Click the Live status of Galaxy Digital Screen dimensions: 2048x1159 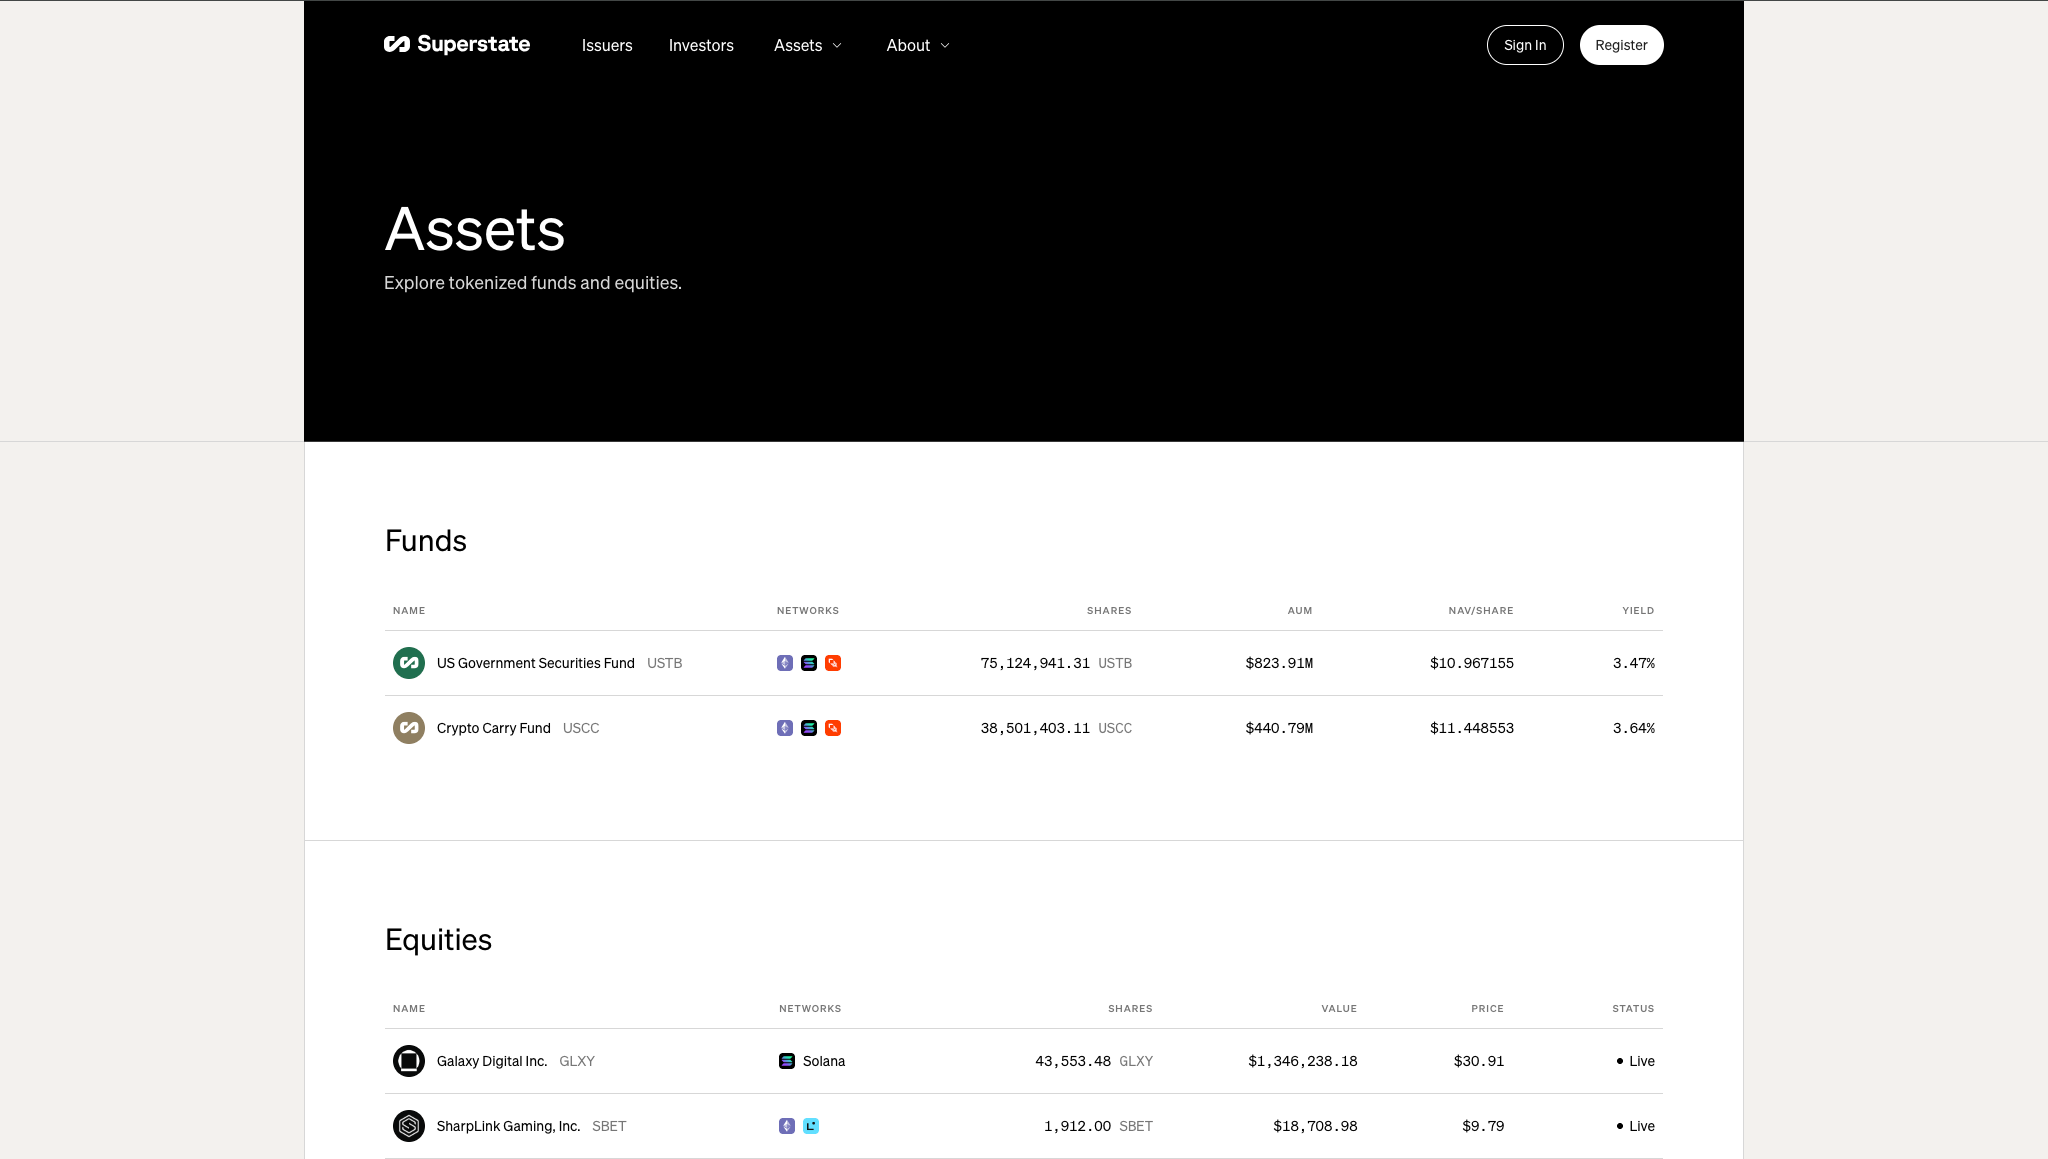1636,1061
